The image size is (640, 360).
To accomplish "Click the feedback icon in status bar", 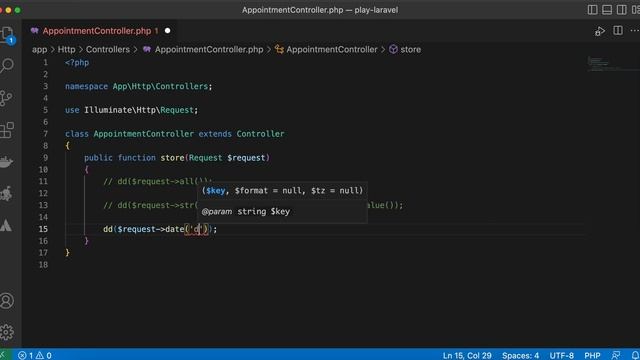I will (x=616, y=355).
